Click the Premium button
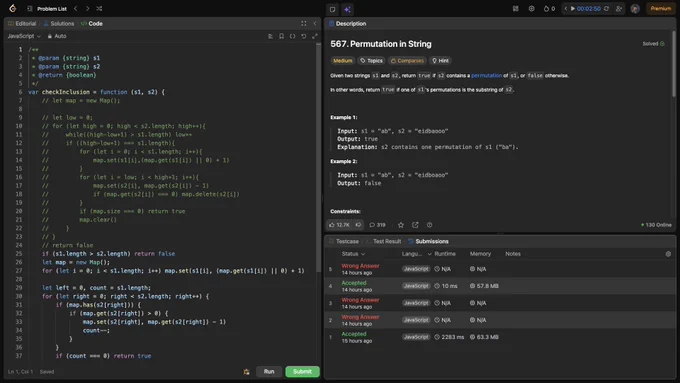The height and width of the screenshot is (383, 680). click(660, 9)
